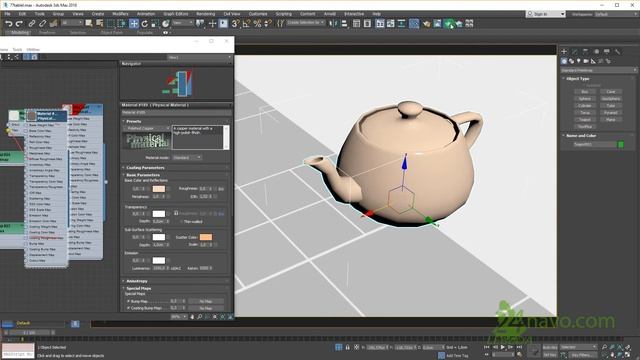This screenshot has width=640, height=360.
Task: Click the Bump Map No Map button
Action: (x=206, y=301)
